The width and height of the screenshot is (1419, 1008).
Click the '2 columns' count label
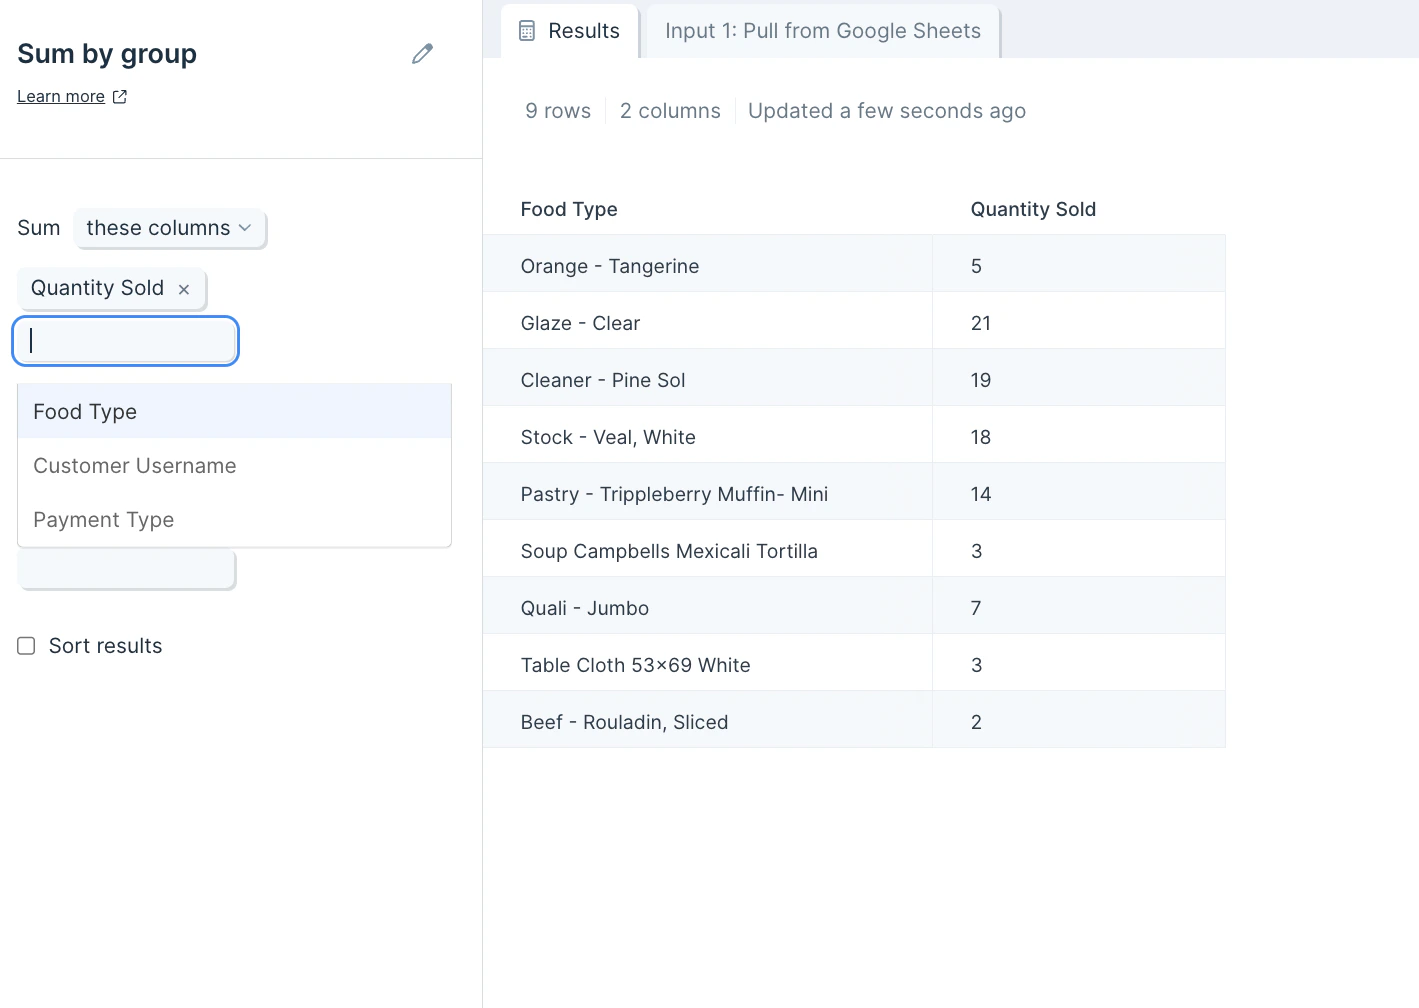[x=670, y=111]
